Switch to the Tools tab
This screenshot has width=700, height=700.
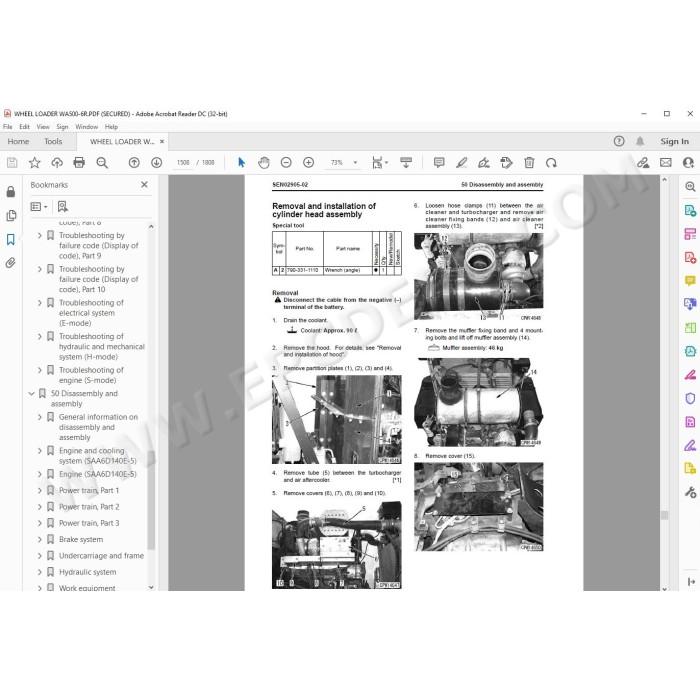click(x=53, y=142)
